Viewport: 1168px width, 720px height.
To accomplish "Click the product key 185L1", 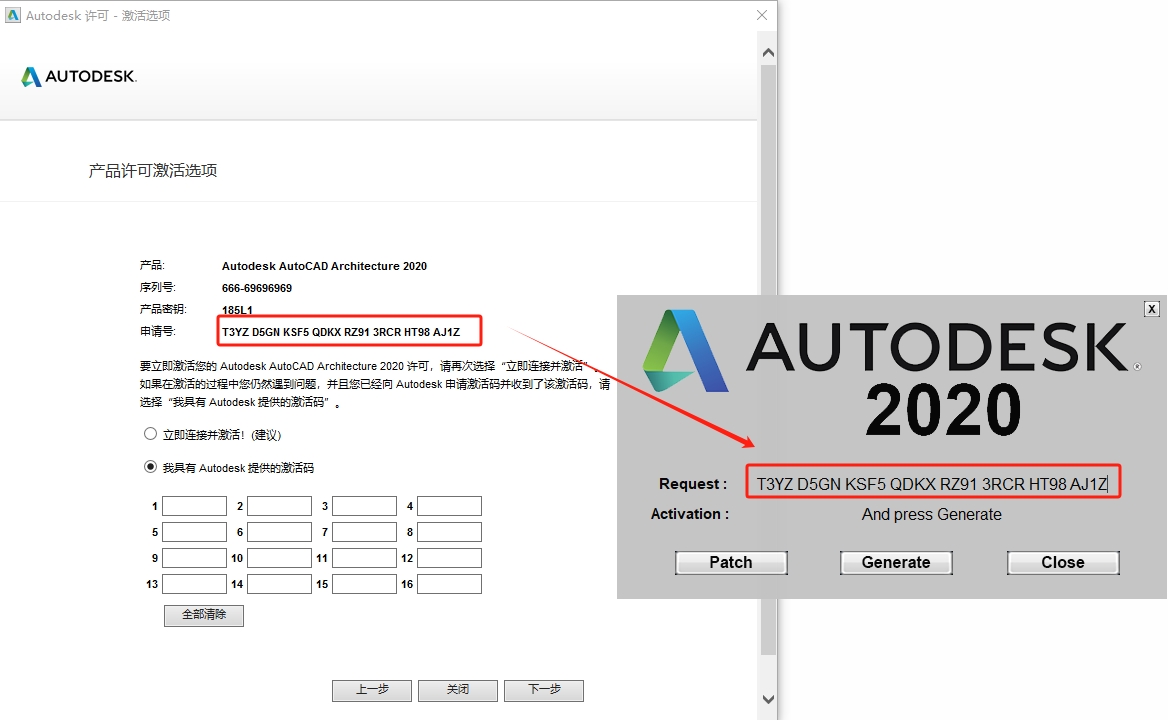I will (x=237, y=310).
